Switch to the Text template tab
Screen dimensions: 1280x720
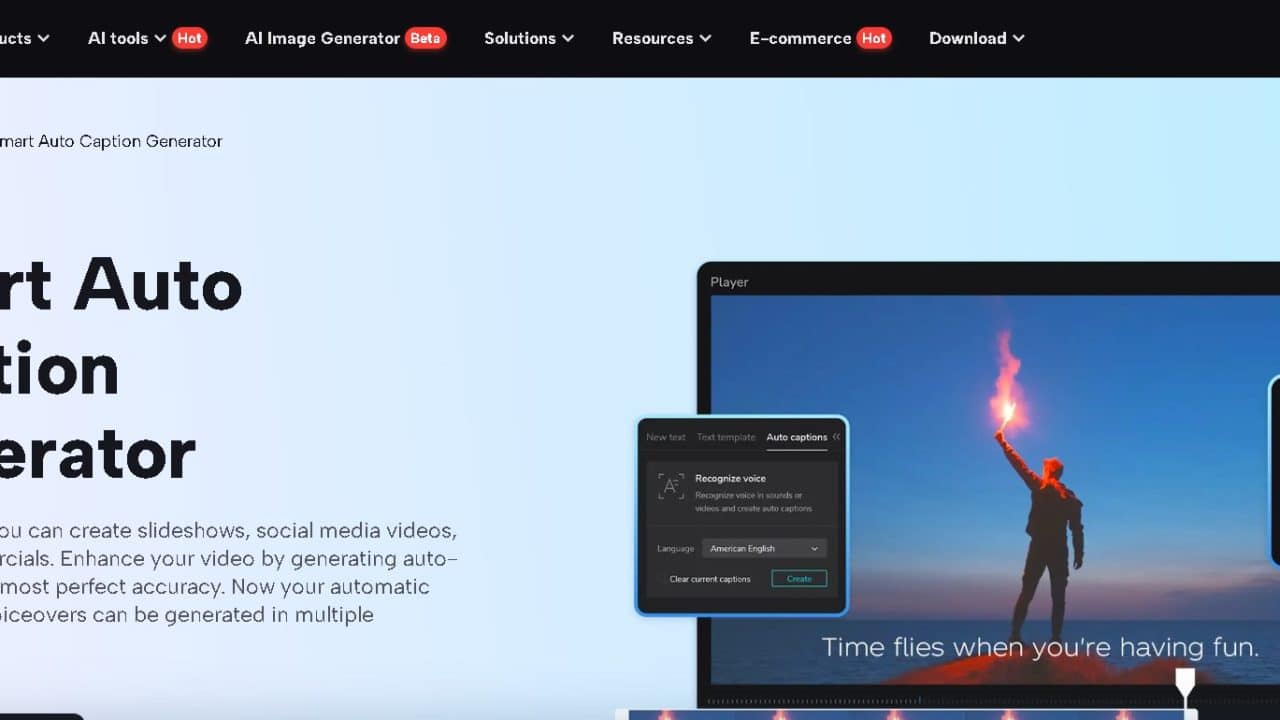pos(726,437)
